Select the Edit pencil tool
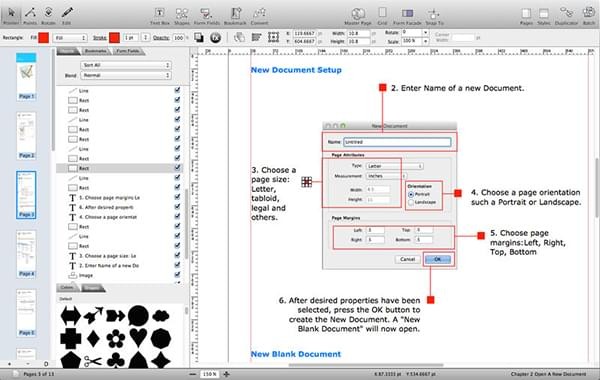This screenshot has height=380, width=600. pyautogui.click(x=67, y=15)
